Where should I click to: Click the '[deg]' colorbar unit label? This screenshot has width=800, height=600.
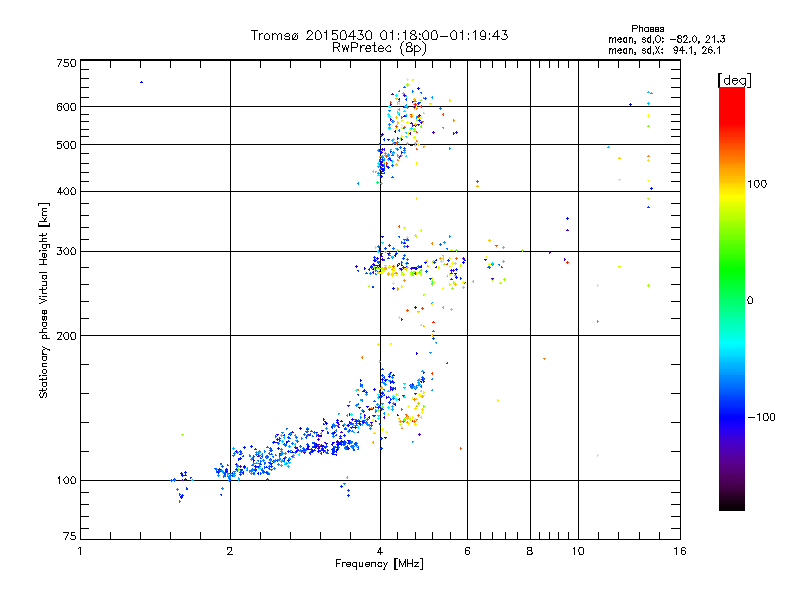(x=734, y=80)
